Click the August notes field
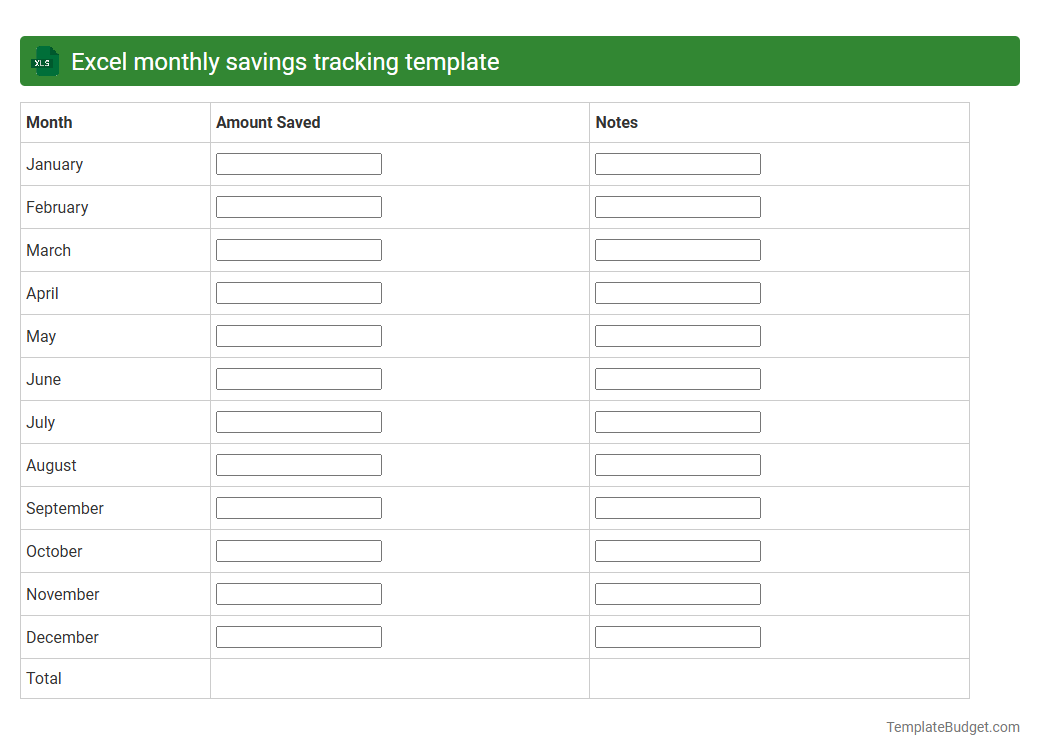 pyautogui.click(x=677, y=464)
